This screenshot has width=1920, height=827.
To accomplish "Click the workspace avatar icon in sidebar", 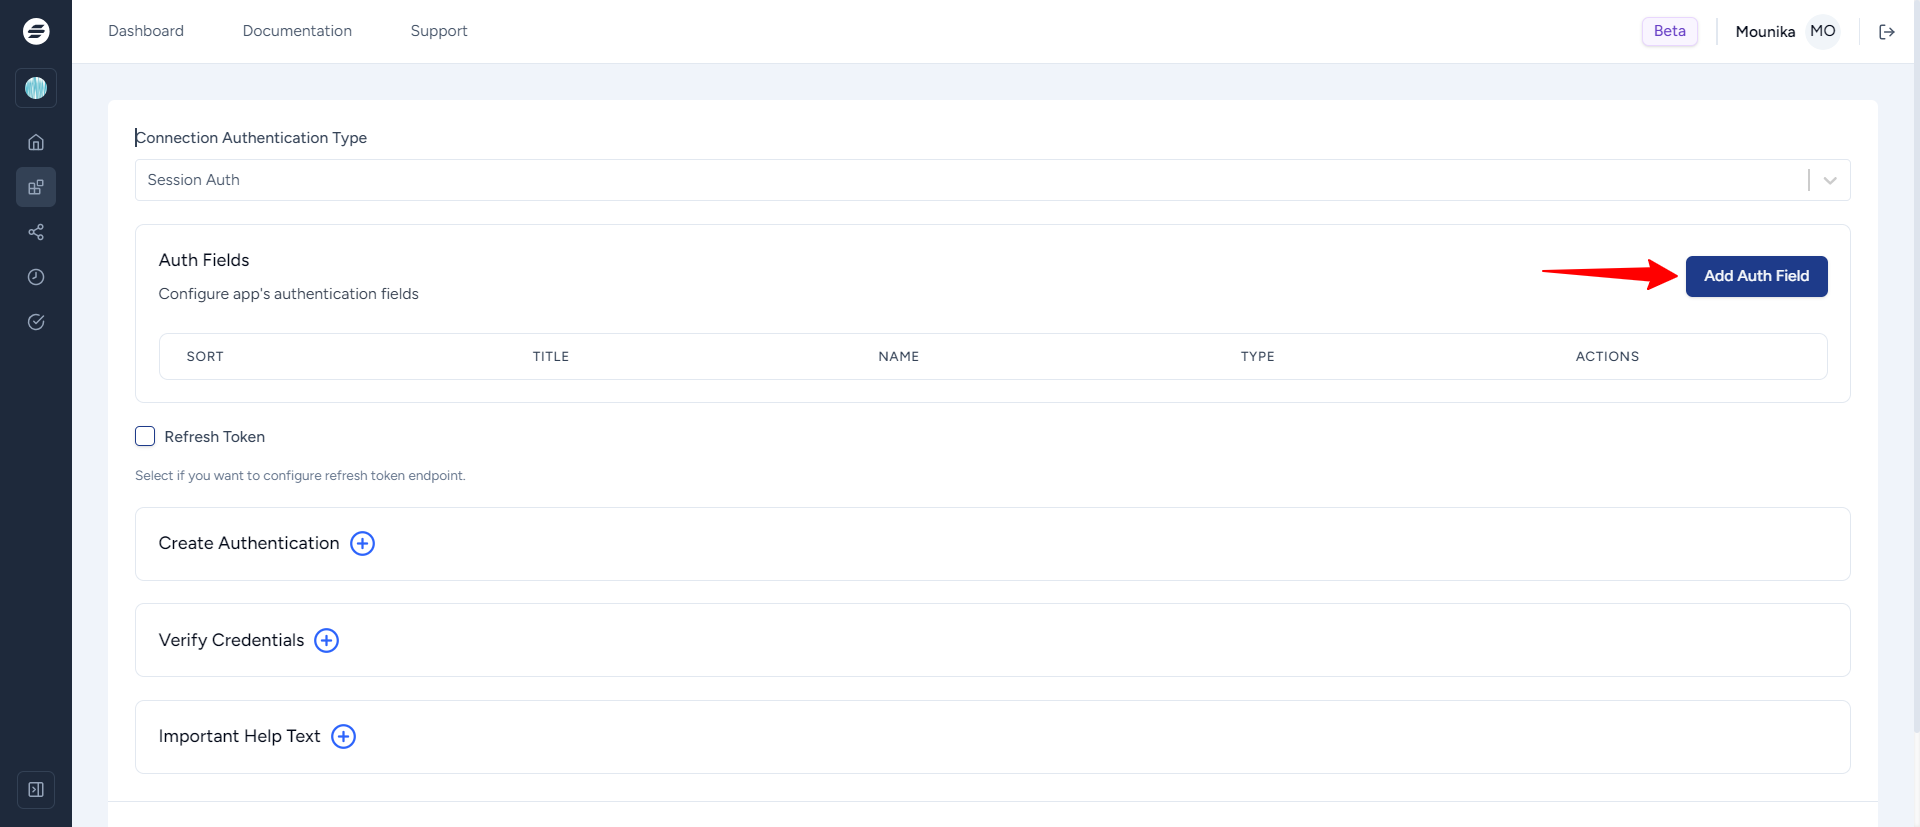I will (x=36, y=88).
